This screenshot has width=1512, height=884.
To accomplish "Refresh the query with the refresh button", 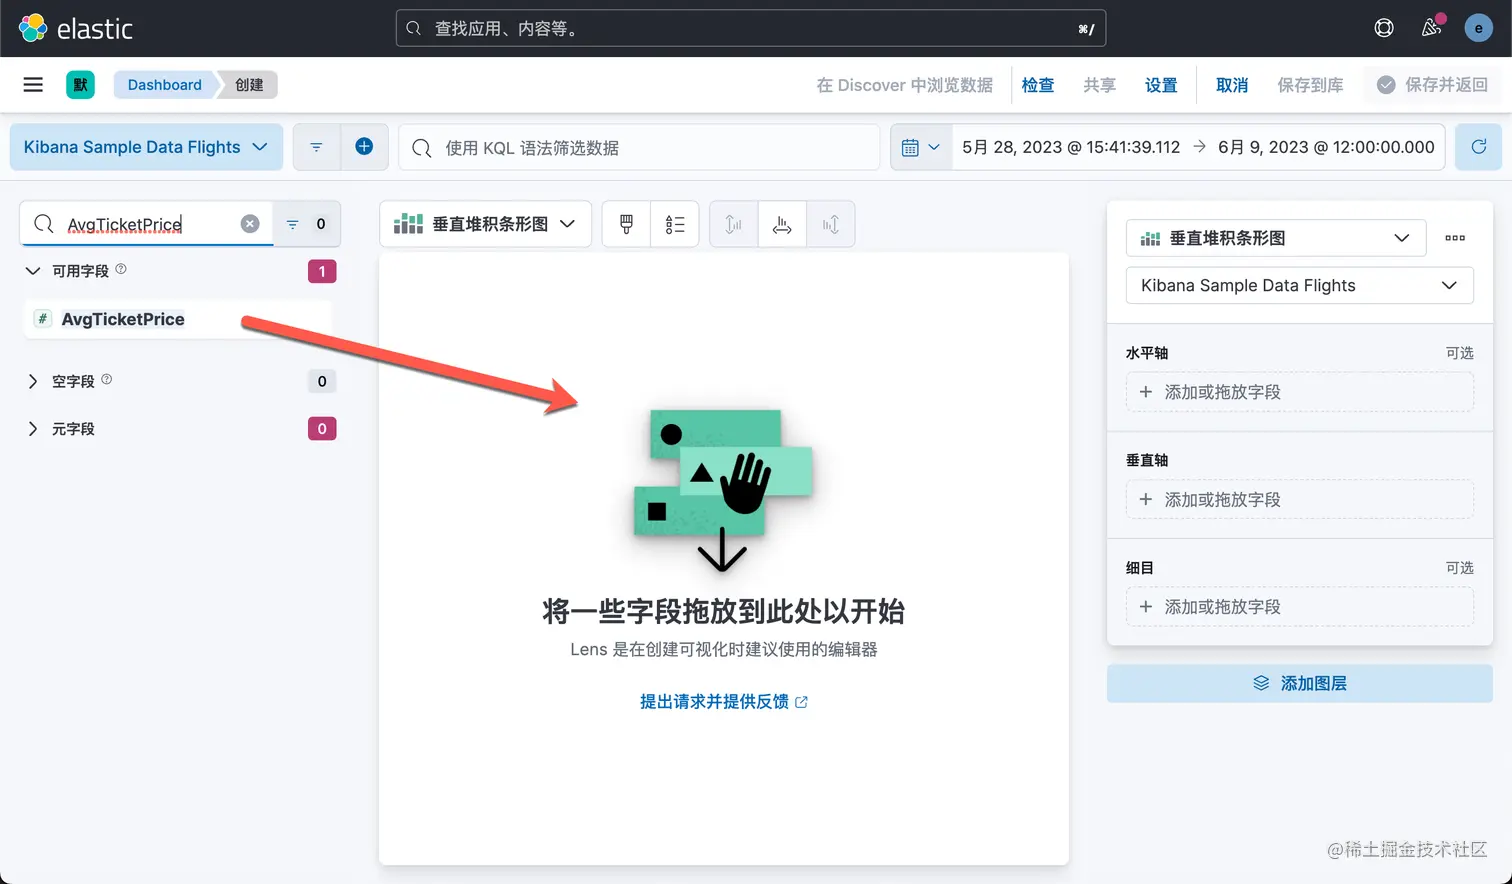I will click(1478, 147).
